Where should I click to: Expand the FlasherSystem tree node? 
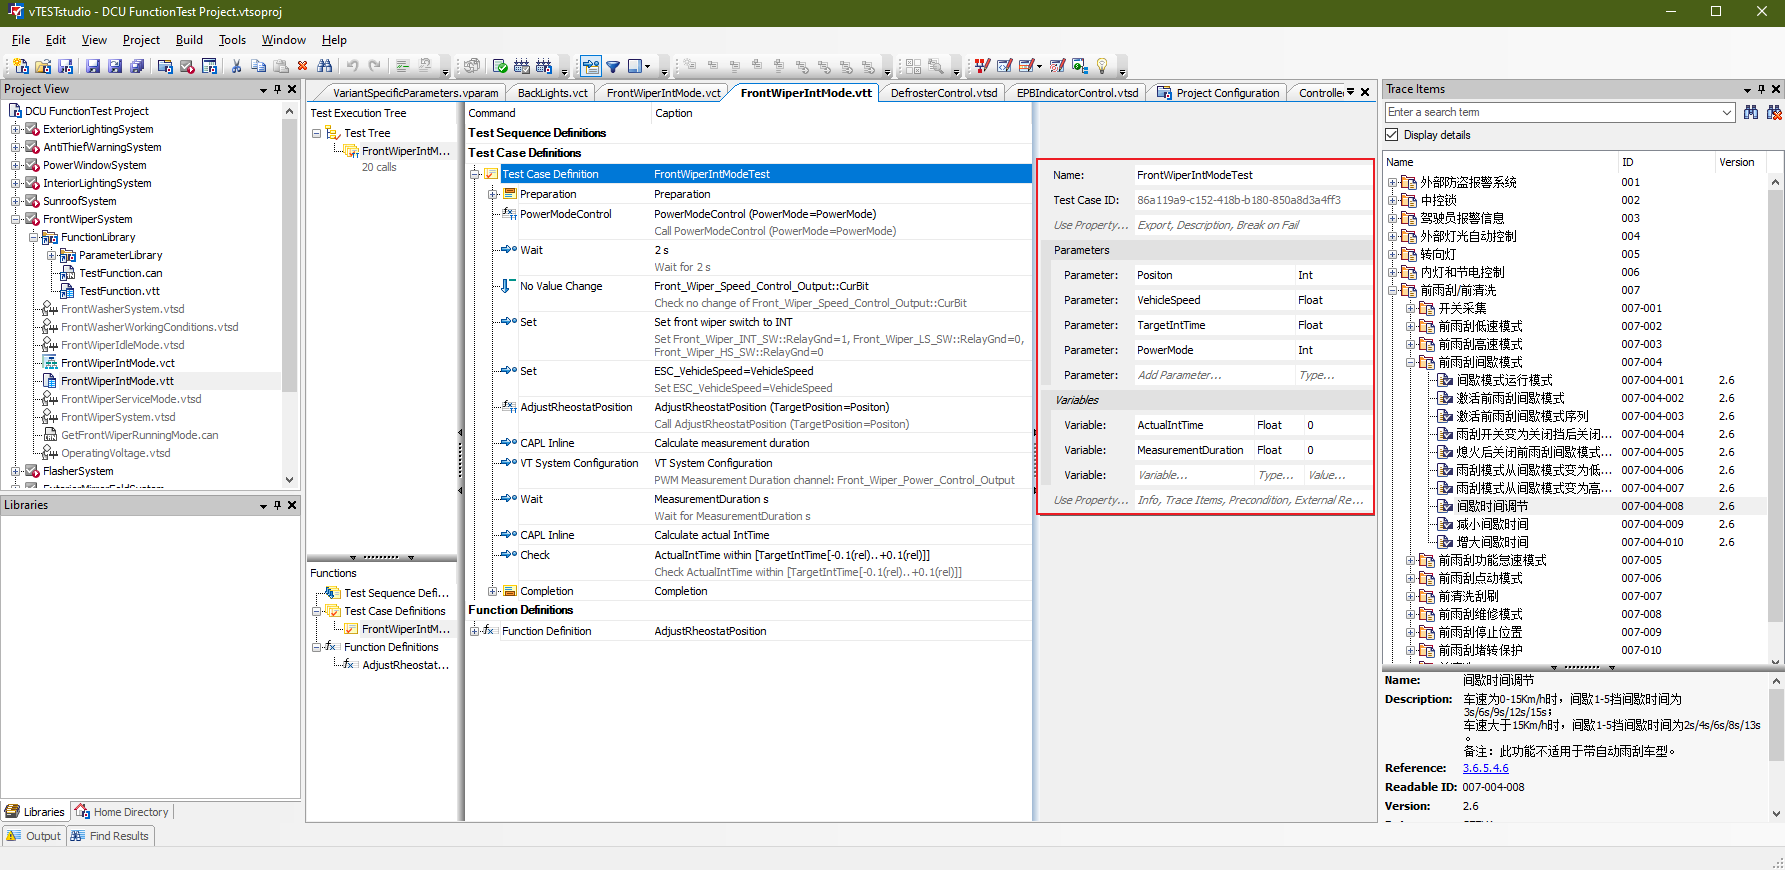tap(16, 471)
